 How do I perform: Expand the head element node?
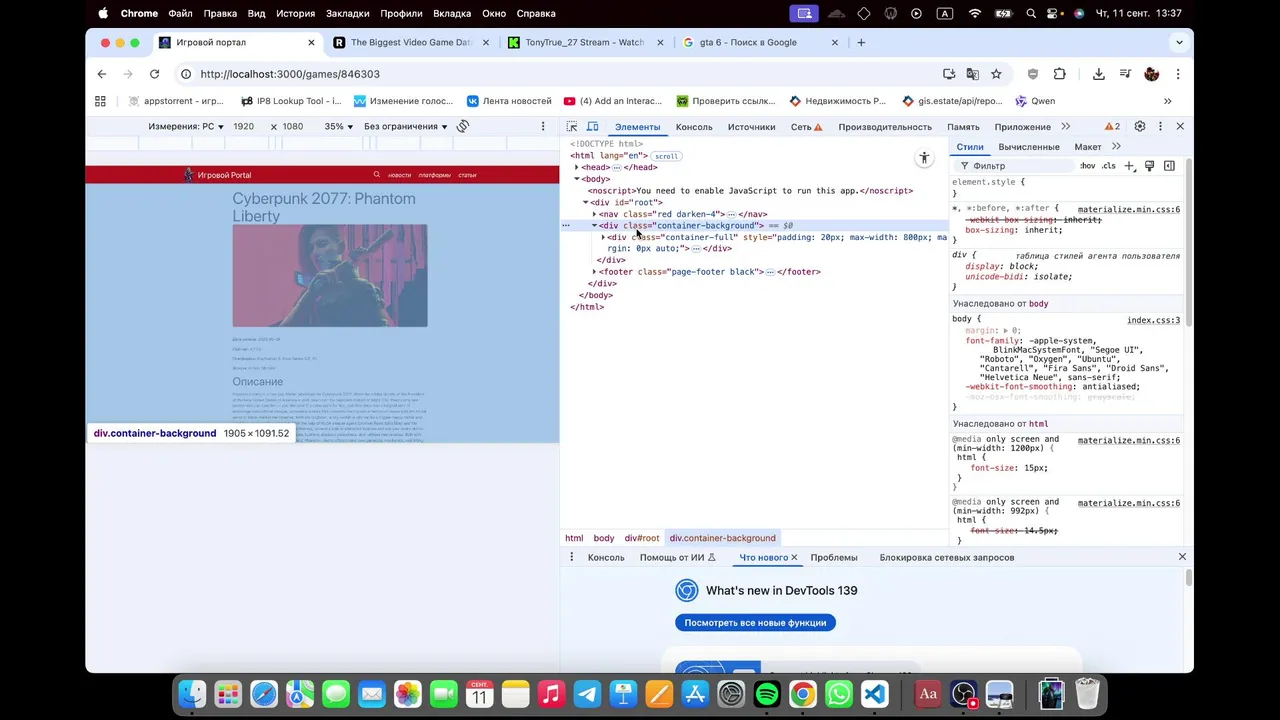point(577,168)
